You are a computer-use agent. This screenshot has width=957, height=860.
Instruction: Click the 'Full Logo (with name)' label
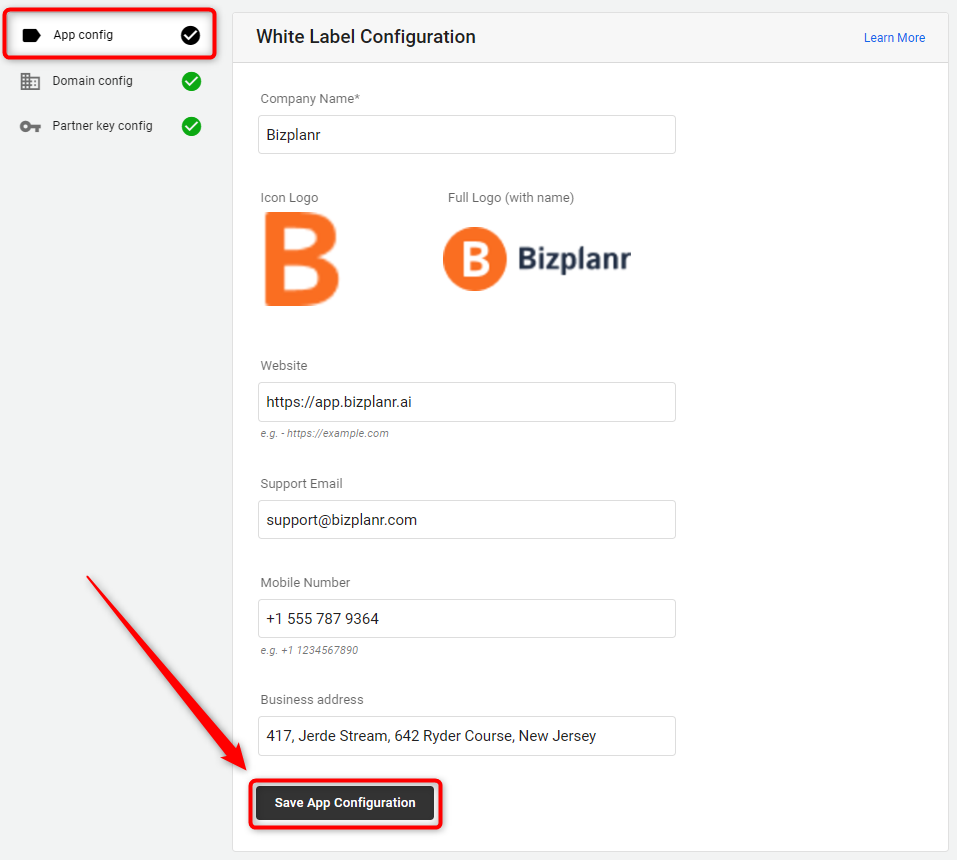511,198
